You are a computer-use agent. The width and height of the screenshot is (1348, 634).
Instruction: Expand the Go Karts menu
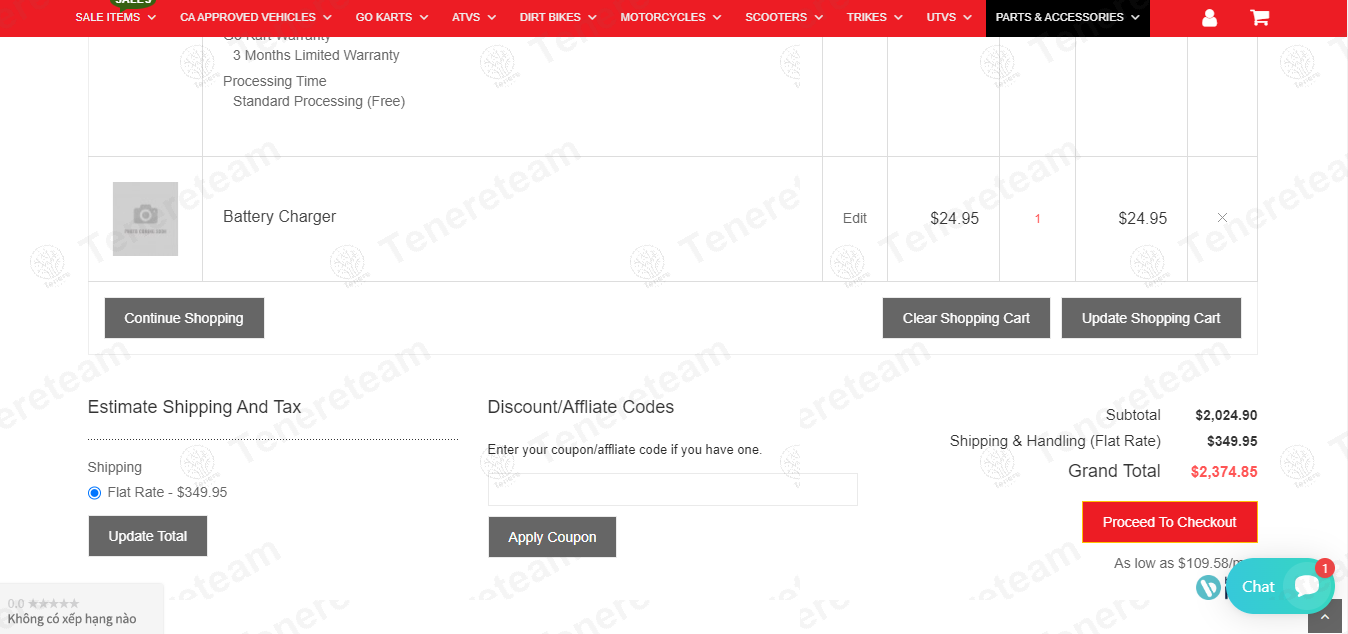tap(392, 17)
